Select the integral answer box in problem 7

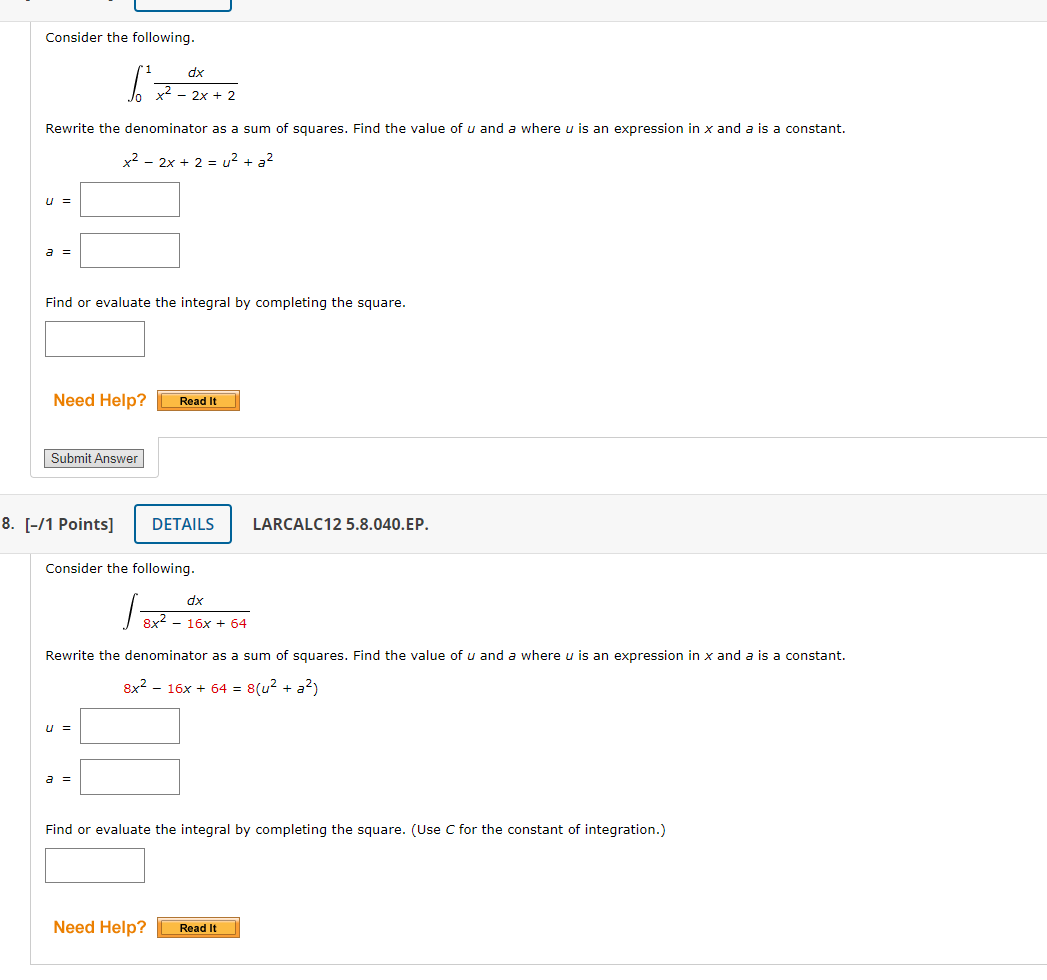click(x=94, y=338)
